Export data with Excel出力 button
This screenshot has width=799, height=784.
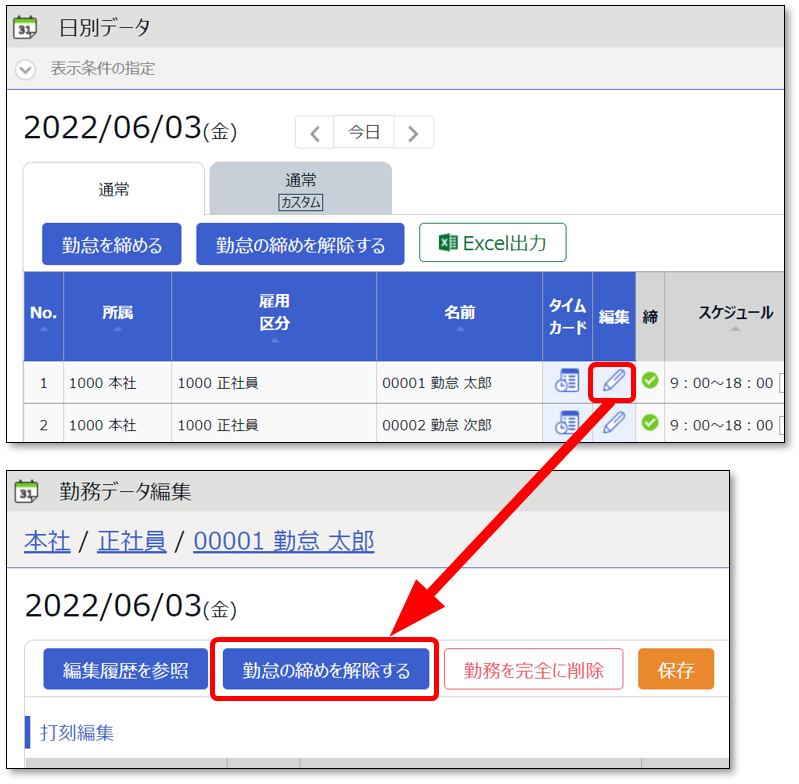point(492,243)
